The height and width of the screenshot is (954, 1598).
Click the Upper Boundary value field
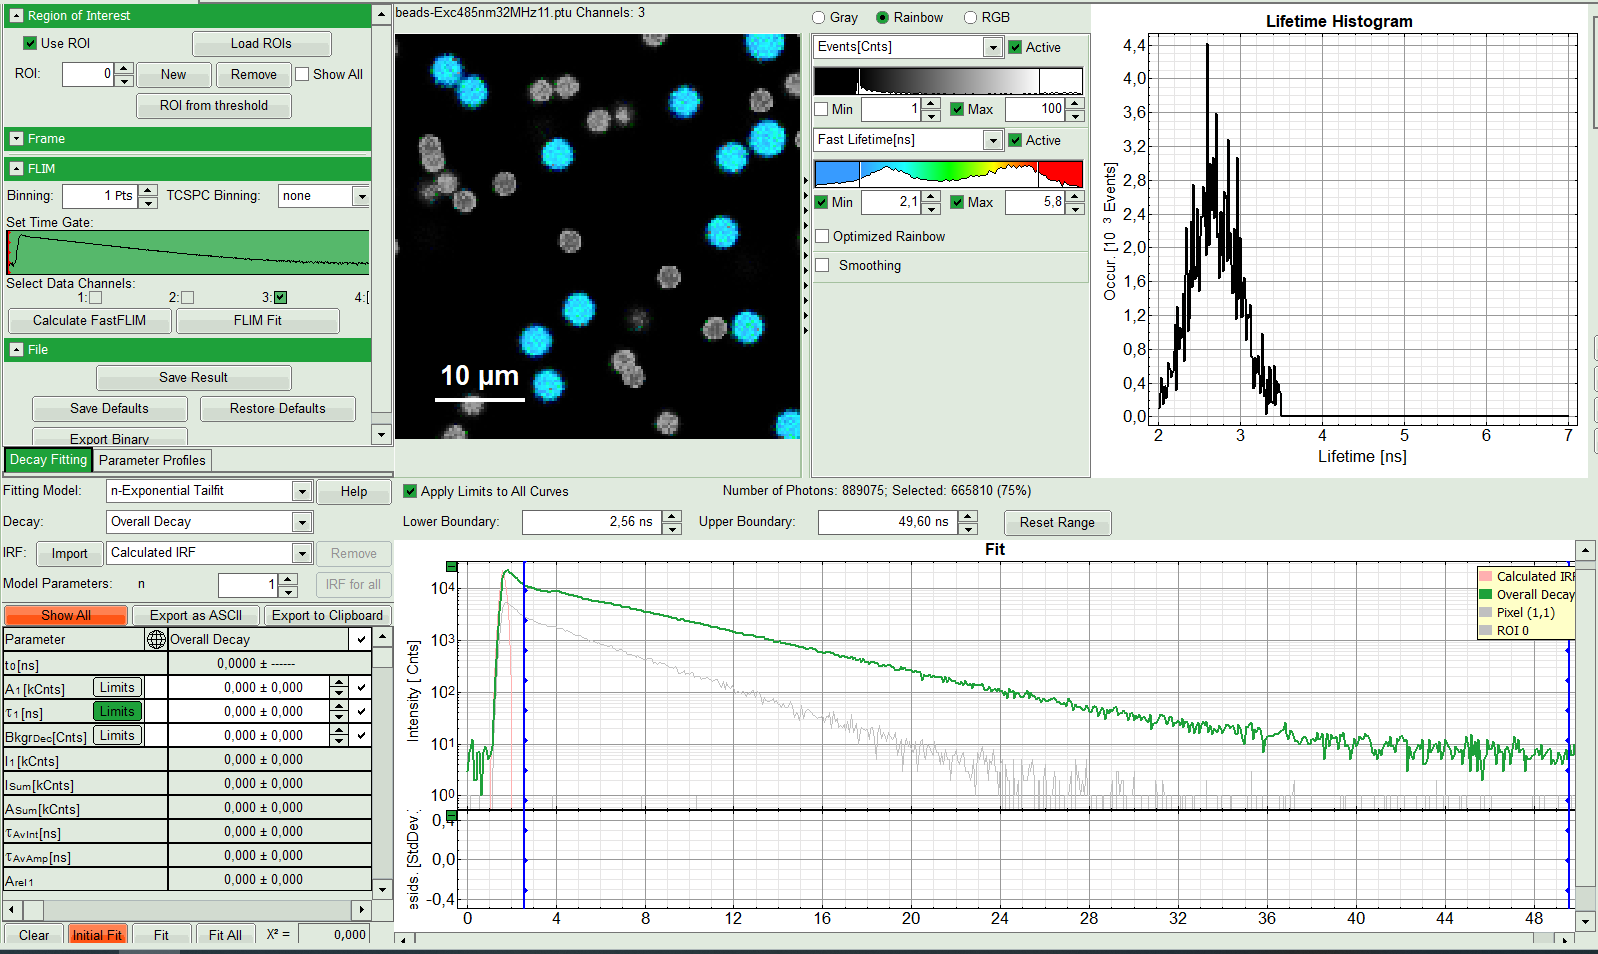886,522
